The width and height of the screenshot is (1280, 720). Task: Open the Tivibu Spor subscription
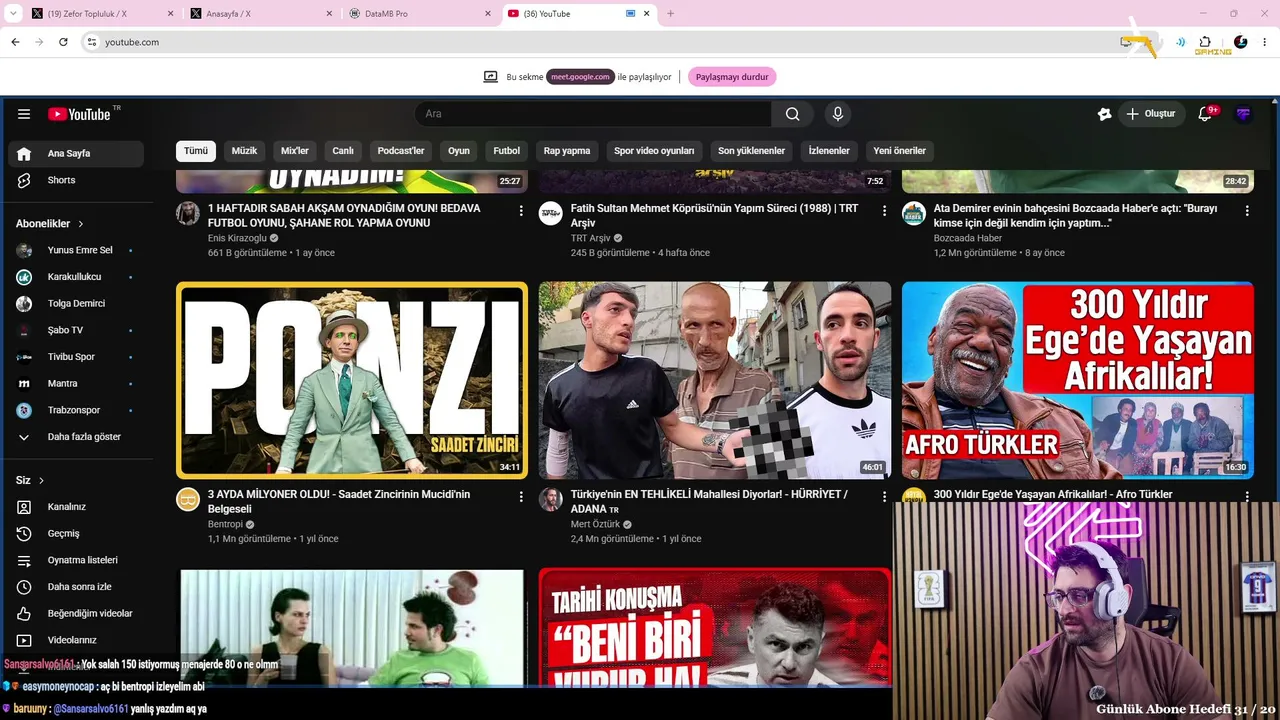76,357
